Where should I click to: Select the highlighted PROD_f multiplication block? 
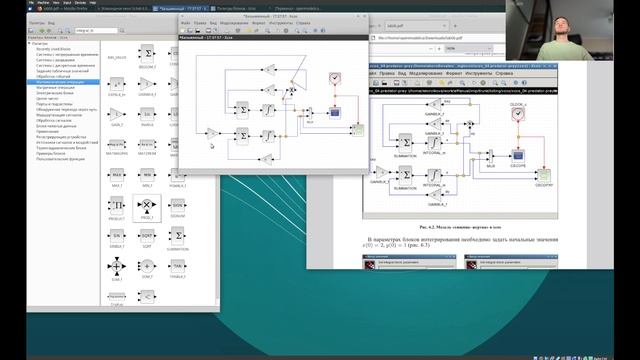147,208
